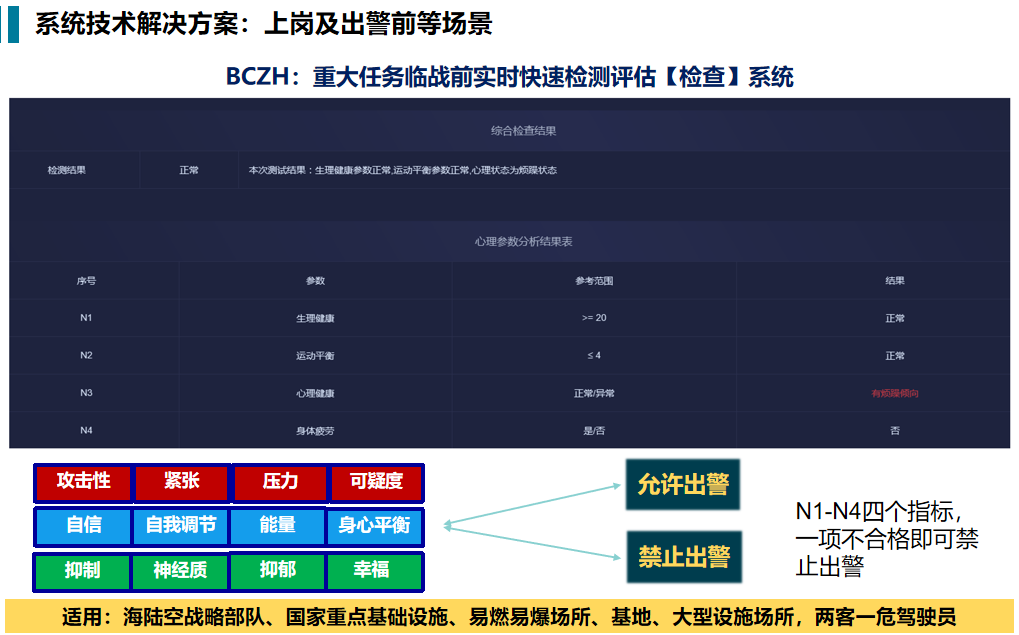Select the red 可疑度 box
Viewport: 1019px width, 635px height.
click(x=376, y=482)
